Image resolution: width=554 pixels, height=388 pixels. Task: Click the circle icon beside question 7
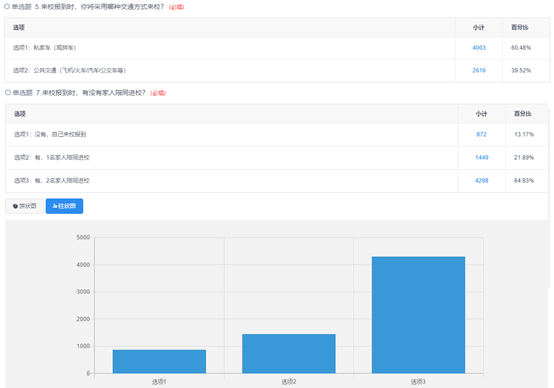pos(8,93)
